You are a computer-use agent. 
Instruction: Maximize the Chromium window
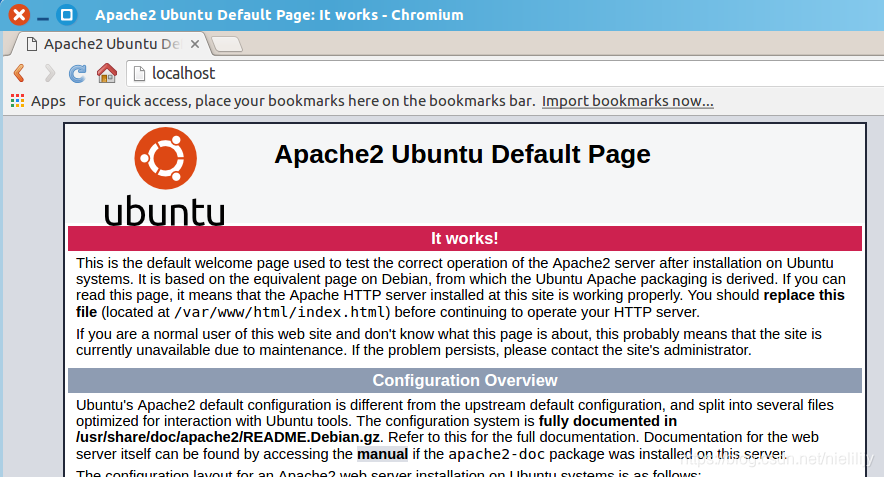[x=67, y=15]
